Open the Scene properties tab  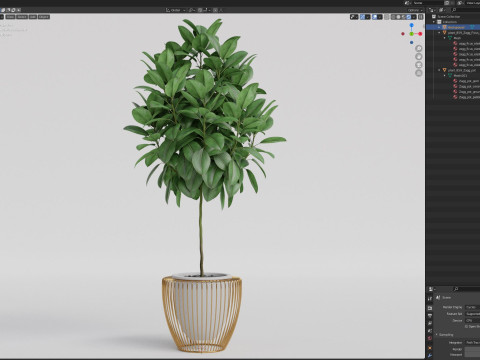click(430, 331)
